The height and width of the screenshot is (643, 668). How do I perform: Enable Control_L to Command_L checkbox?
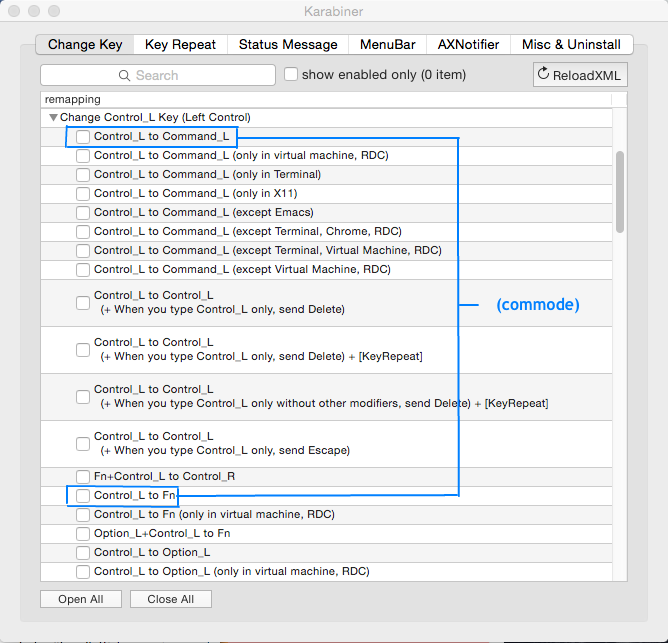coord(84,137)
